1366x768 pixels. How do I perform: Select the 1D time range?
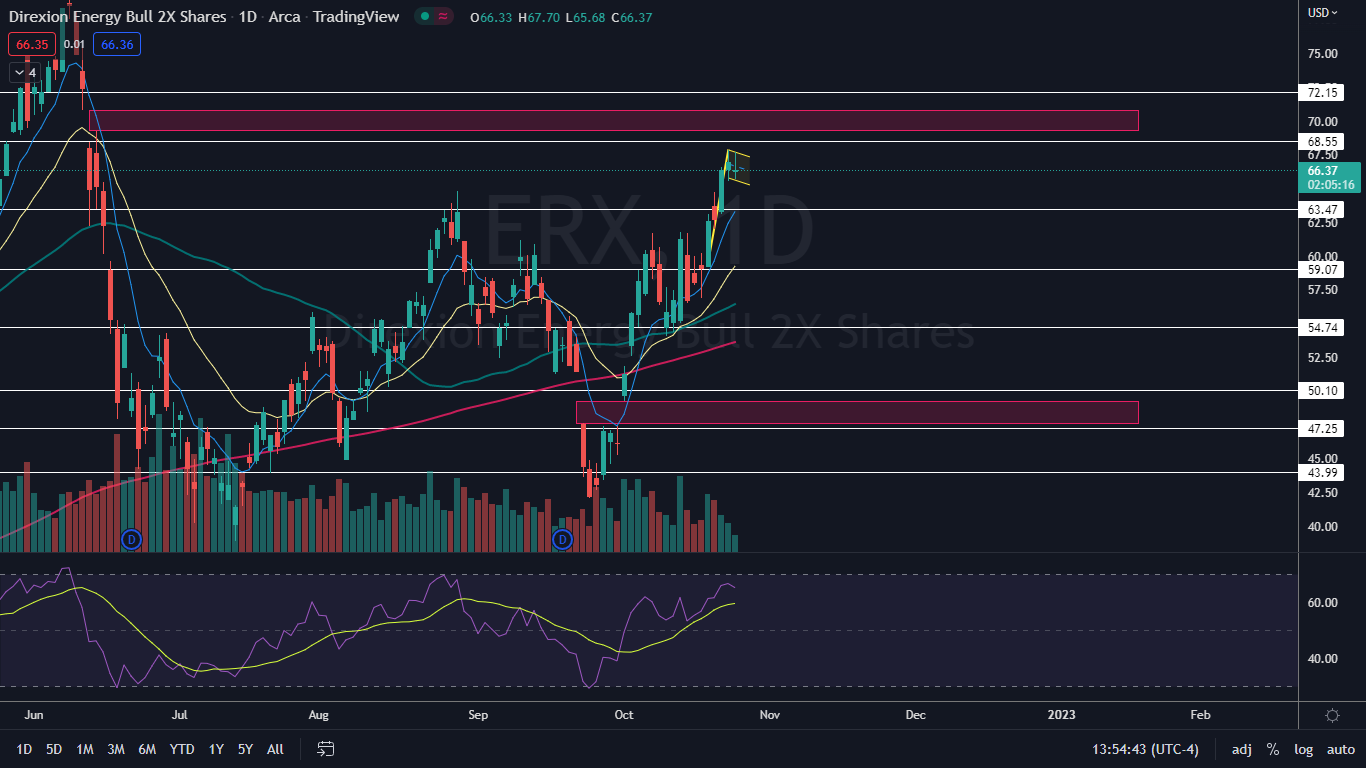[24, 749]
